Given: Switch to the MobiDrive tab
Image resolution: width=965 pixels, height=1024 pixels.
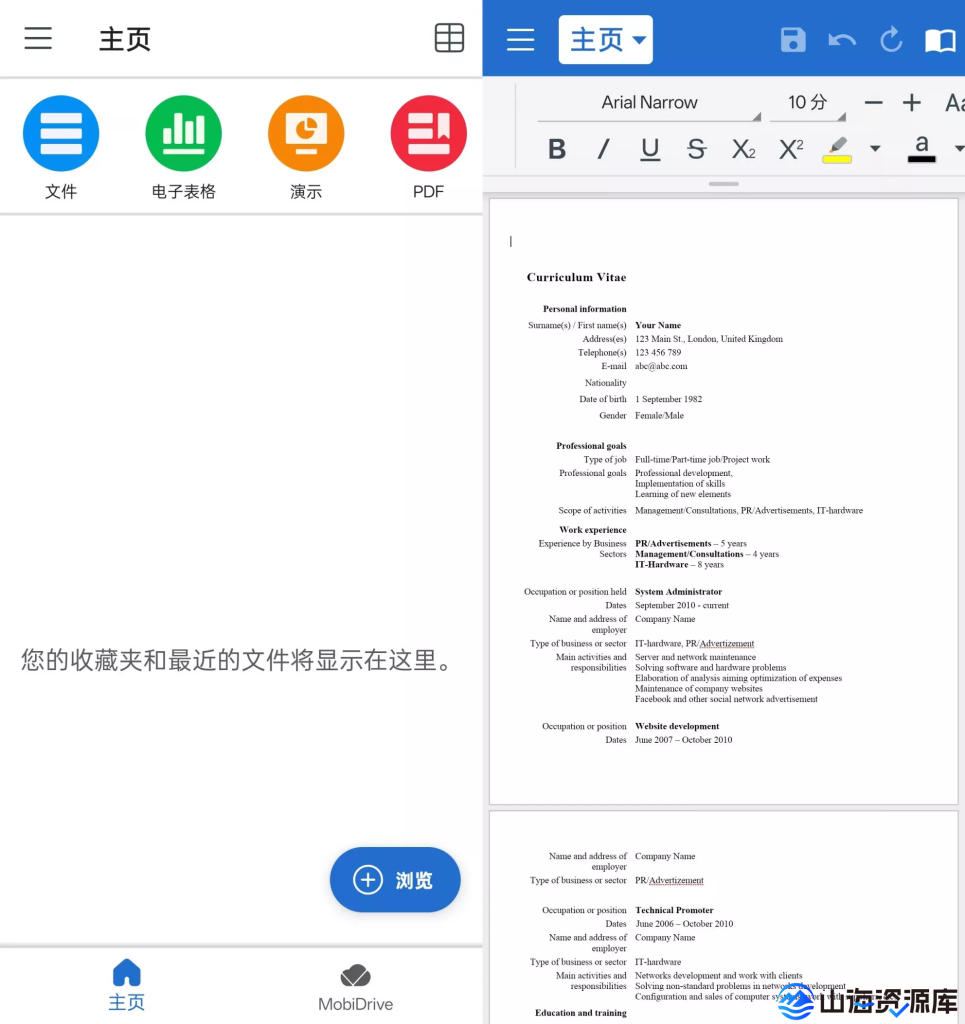Looking at the screenshot, I should click(x=355, y=985).
